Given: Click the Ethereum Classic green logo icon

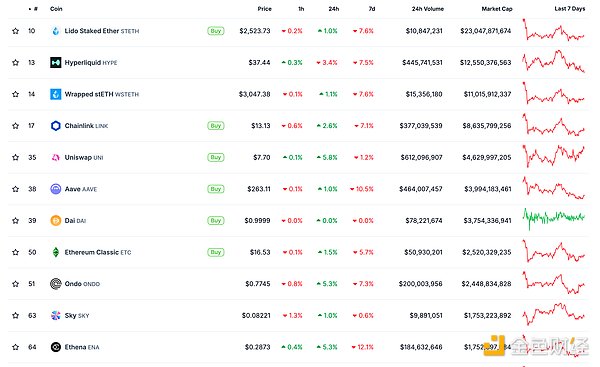Looking at the screenshot, I should pos(55,252).
